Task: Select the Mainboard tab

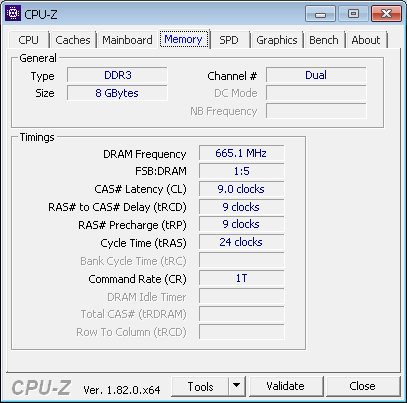Action: 127,40
